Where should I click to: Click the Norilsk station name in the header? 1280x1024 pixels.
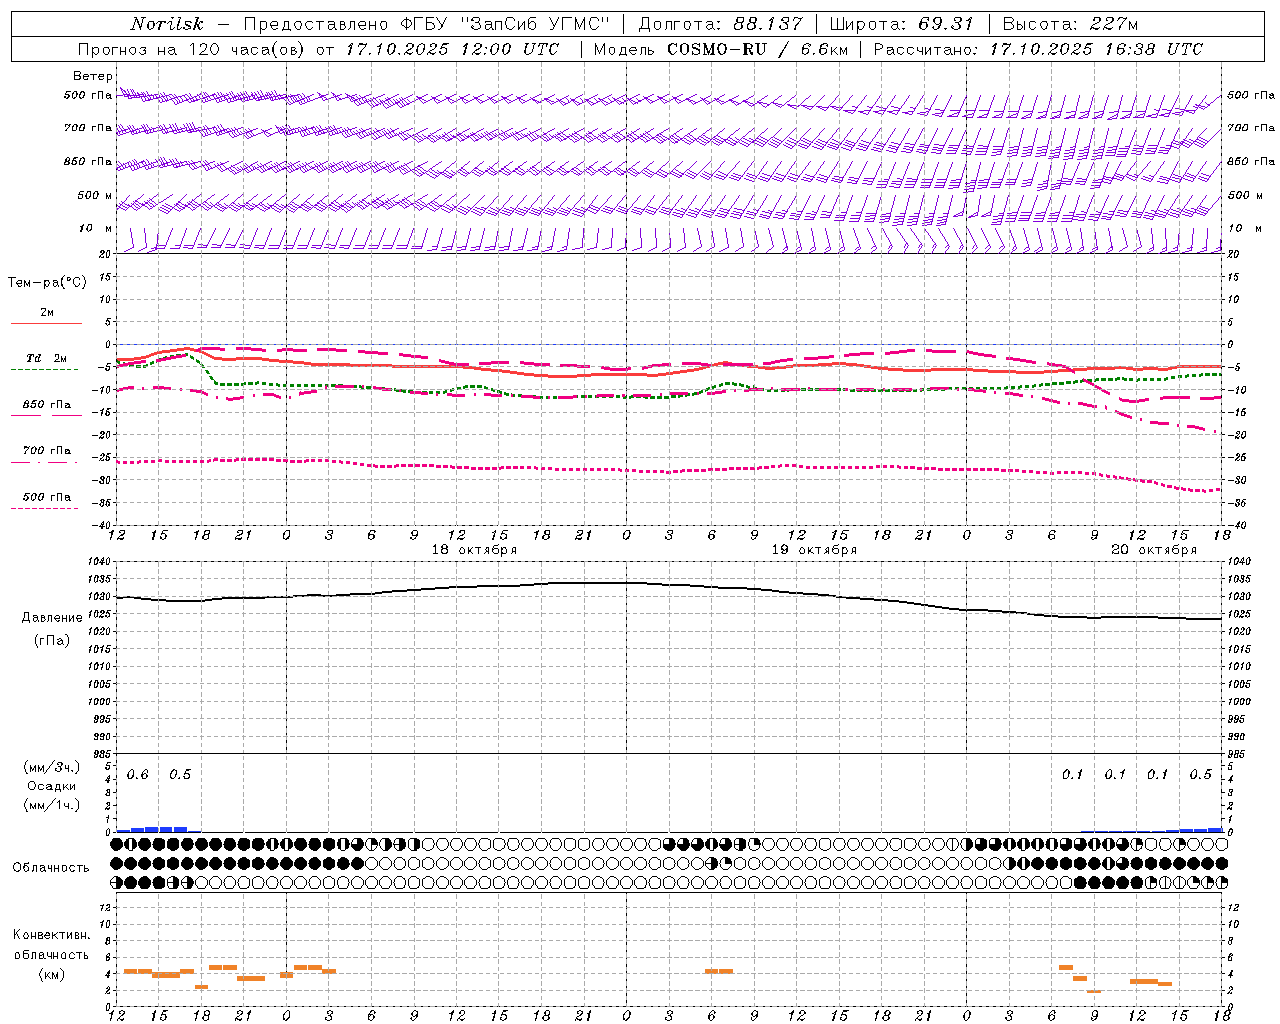pyautogui.click(x=167, y=24)
